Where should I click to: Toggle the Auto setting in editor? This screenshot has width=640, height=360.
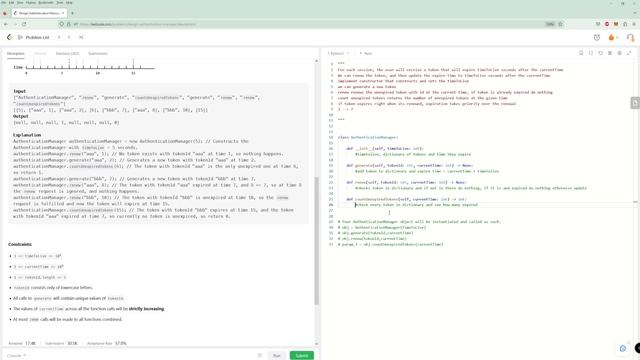367,53
